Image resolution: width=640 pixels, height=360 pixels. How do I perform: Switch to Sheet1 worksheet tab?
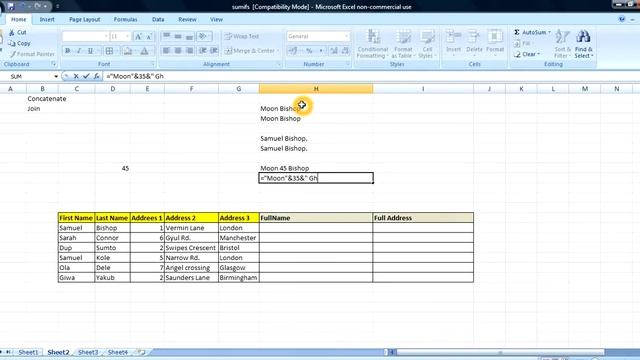tap(28, 352)
